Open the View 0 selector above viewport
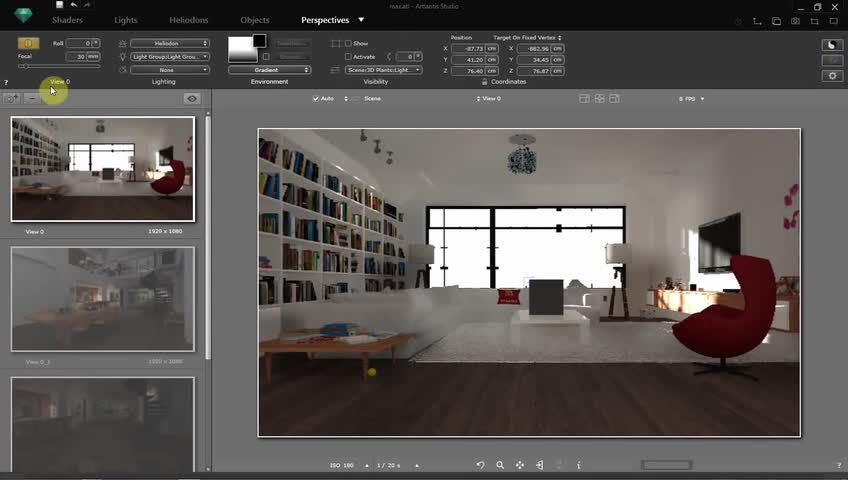The width and height of the screenshot is (848, 480). 489,98
